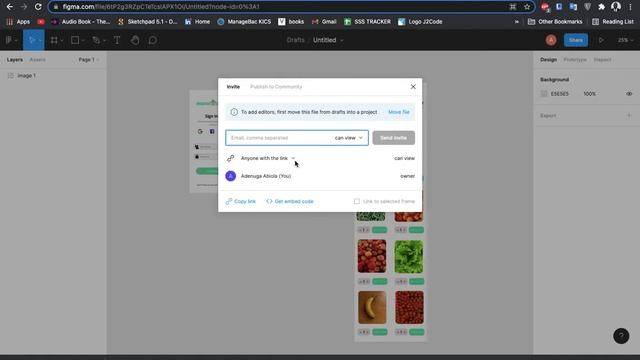The height and width of the screenshot is (360, 640).
Task: Switch to the Inspect tab
Action: tap(602, 60)
